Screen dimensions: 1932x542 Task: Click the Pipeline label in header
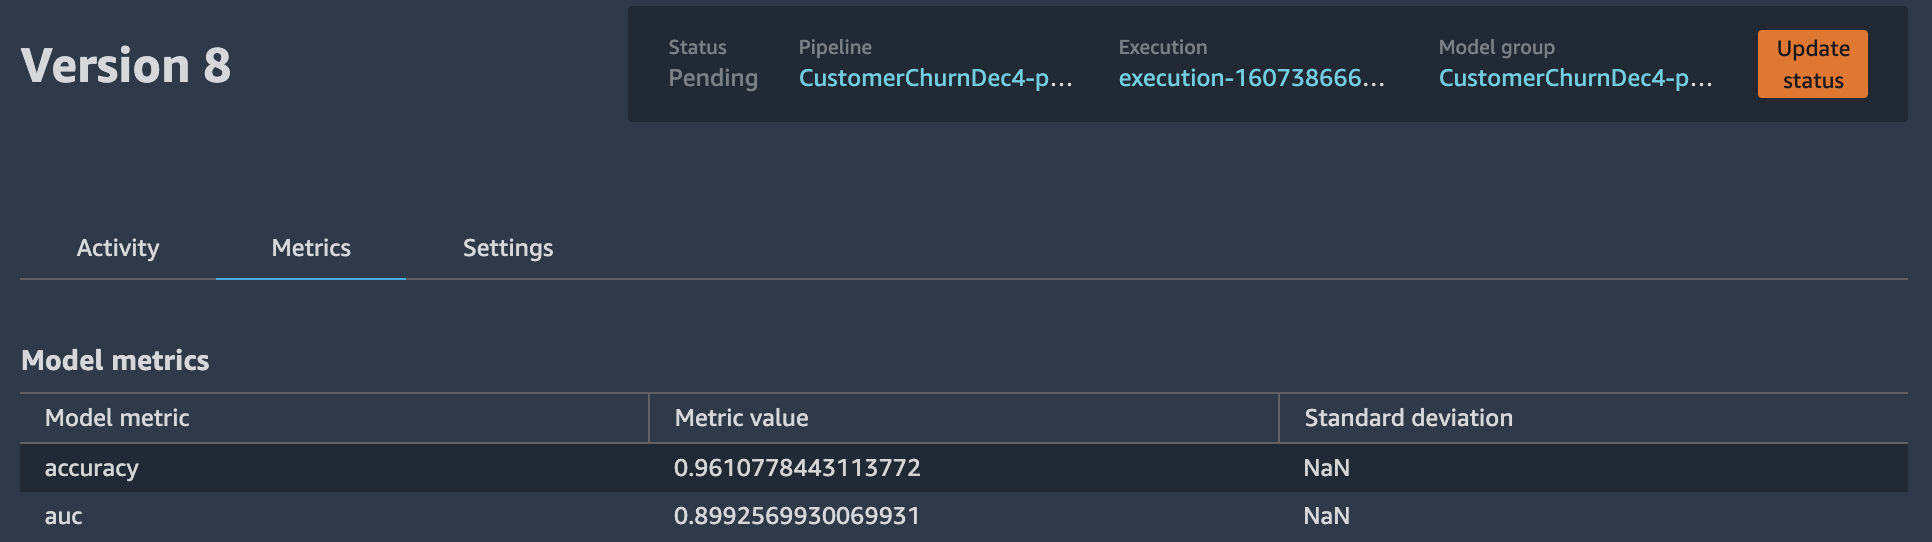[835, 47]
